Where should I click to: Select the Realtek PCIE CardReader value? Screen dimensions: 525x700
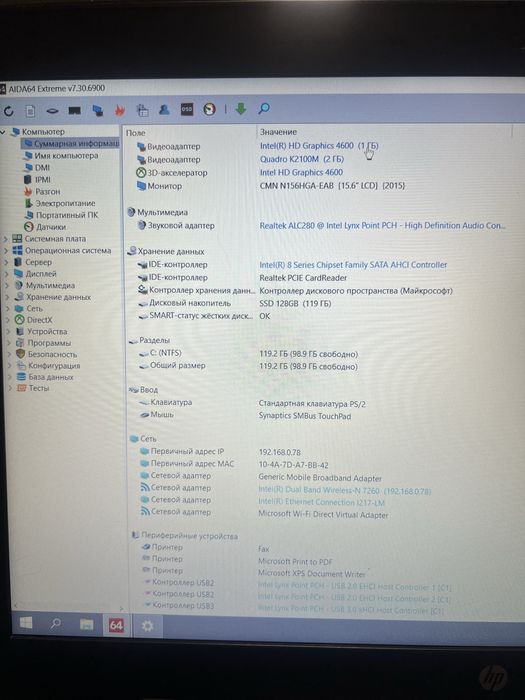coord(303,278)
